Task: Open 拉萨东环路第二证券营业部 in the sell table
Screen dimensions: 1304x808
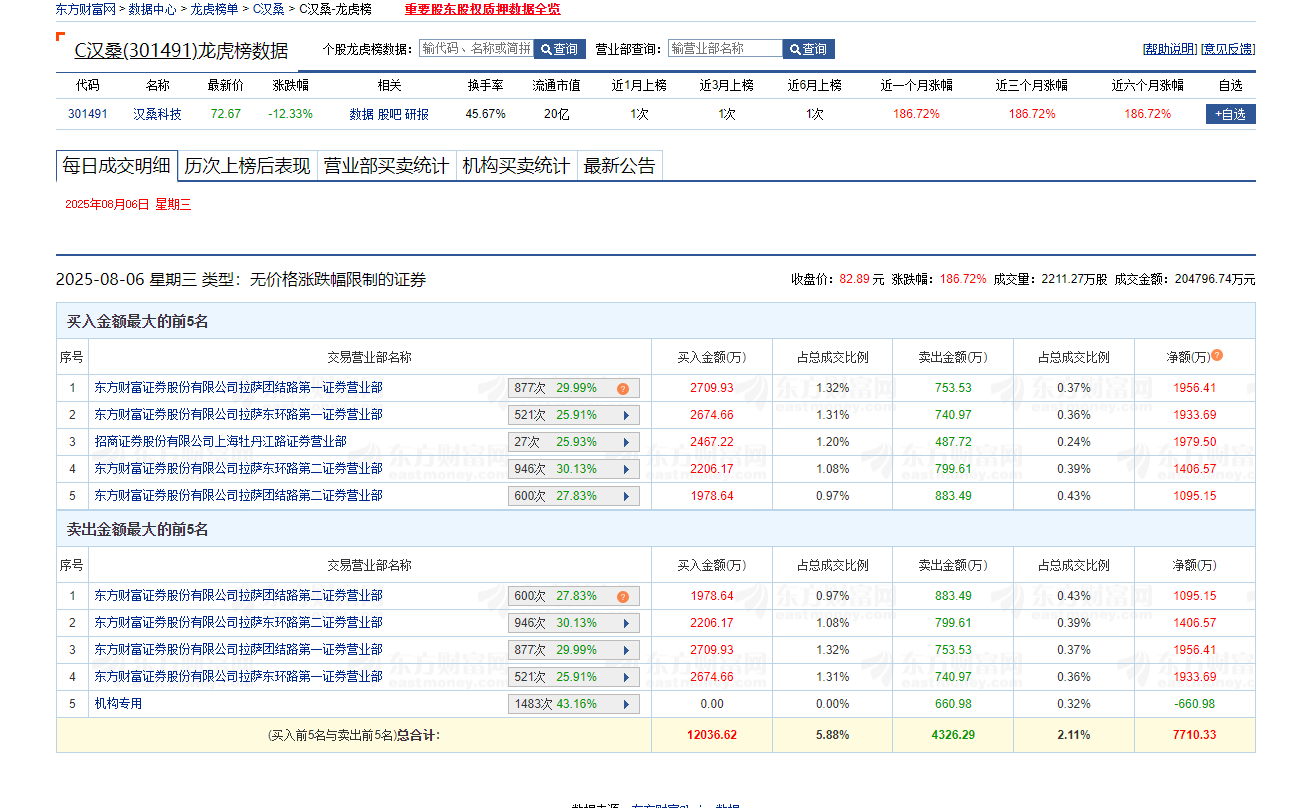Action: click(x=238, y=623)
